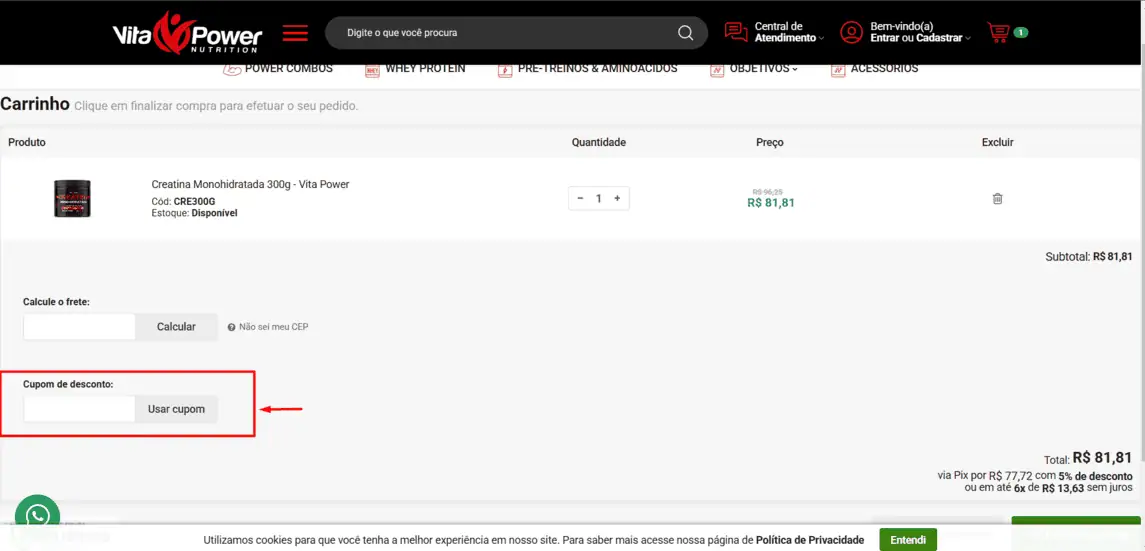Click the Quantidade column header
The width and height of the screenshot is (1145, 551).
599,142
